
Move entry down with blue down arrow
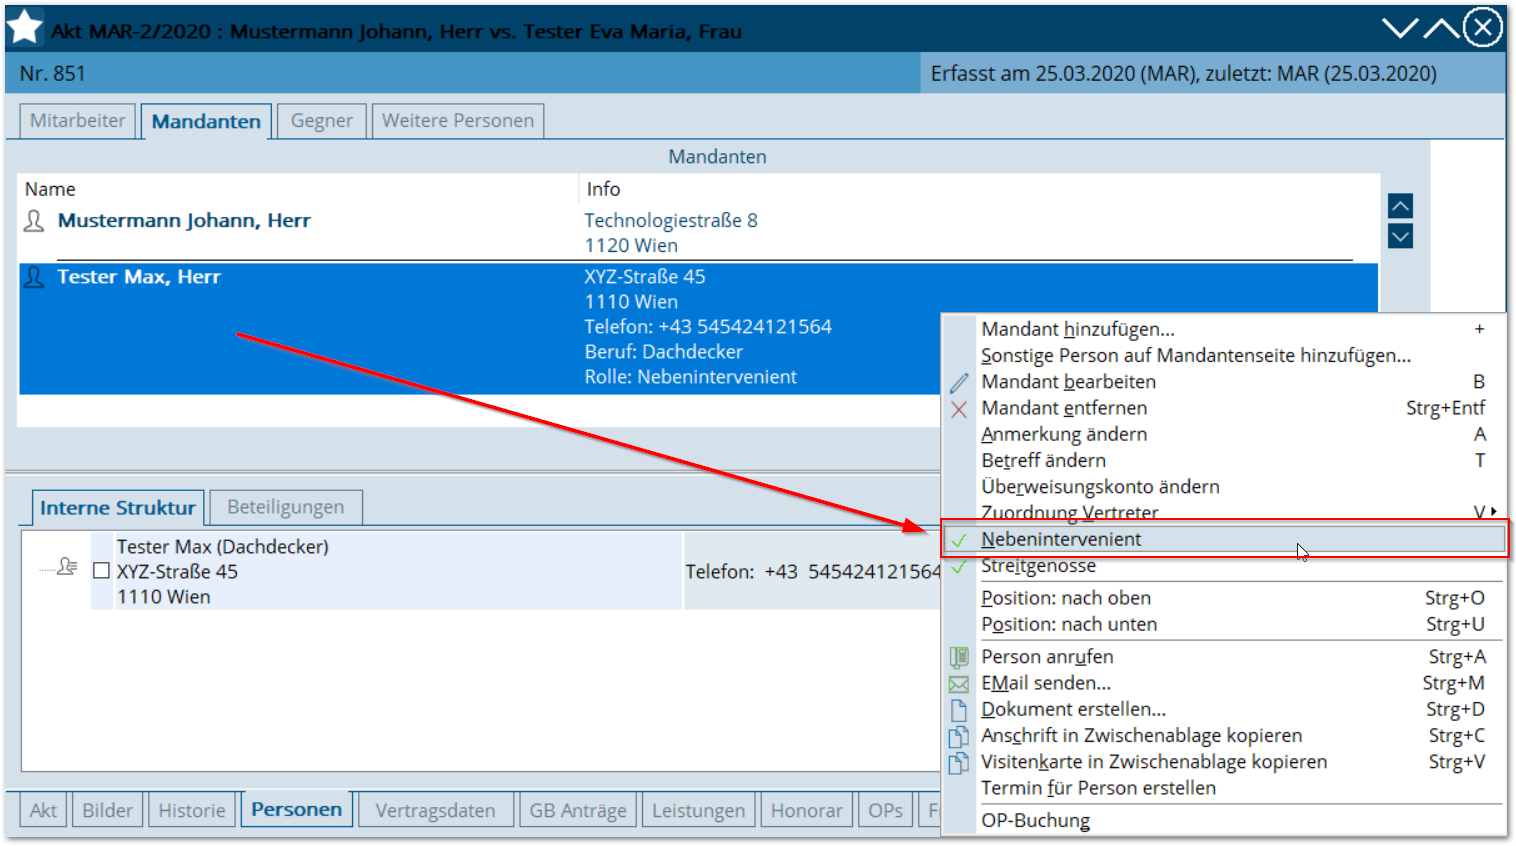pos(1400,237)
